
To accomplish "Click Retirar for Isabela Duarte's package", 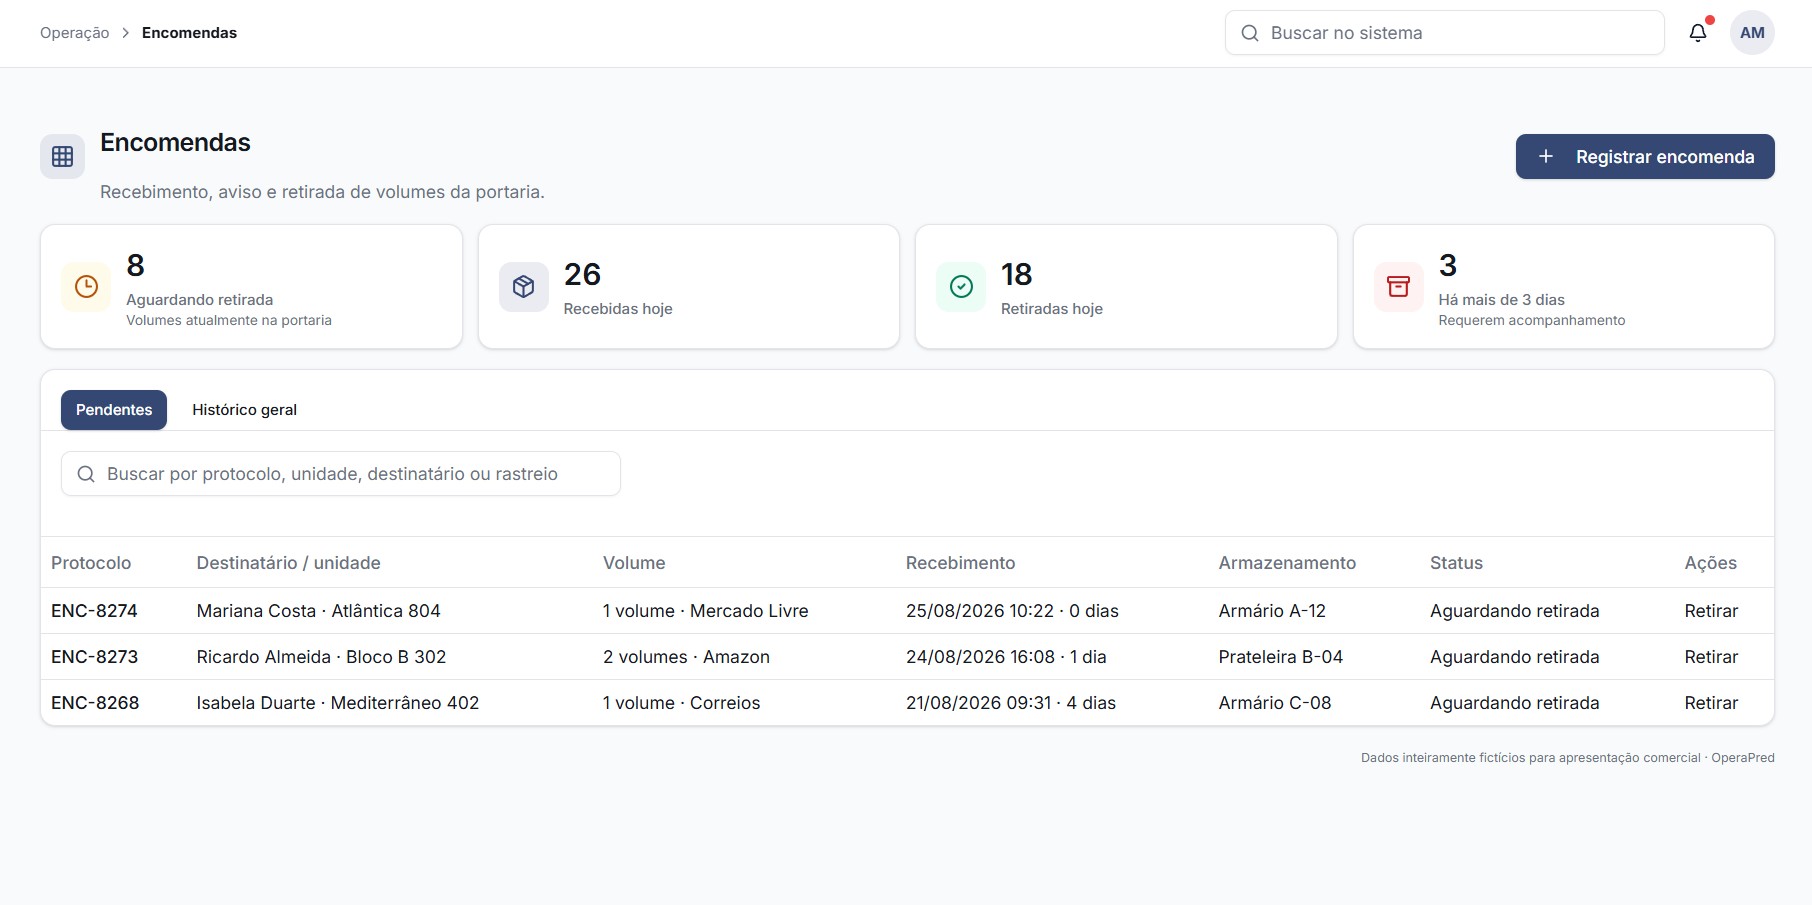I will tap(1711, 703).
